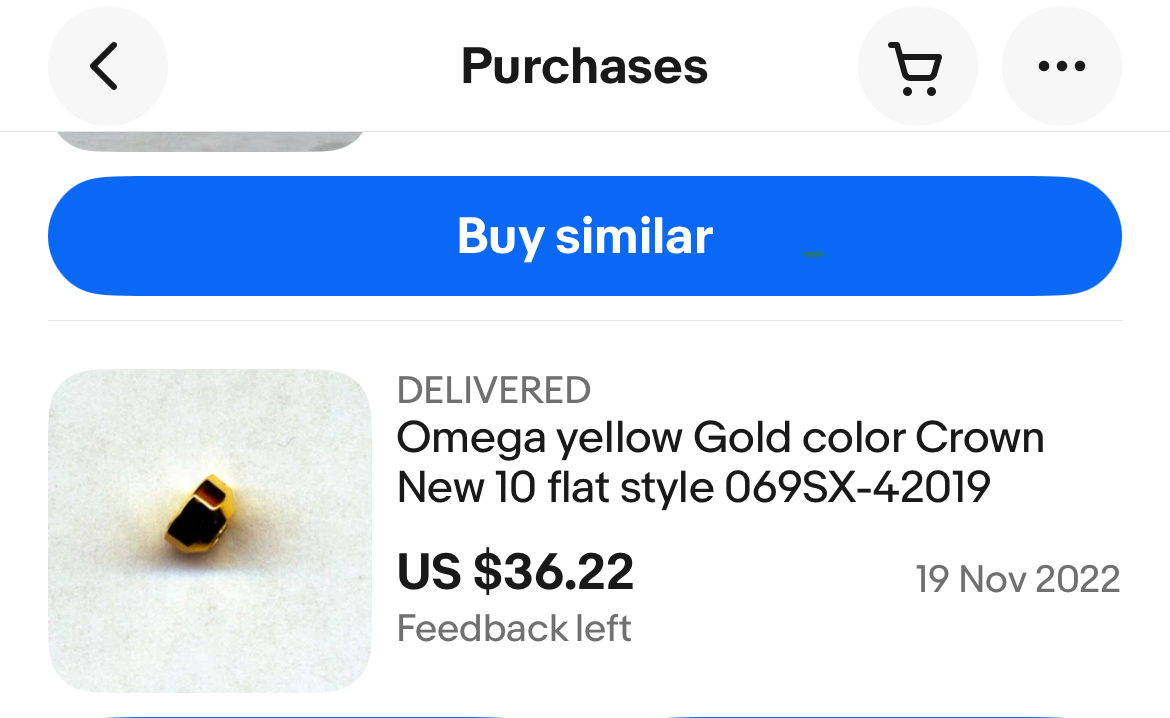
Task: Tap the partial previous item image at top
Action: pos(209,141)
